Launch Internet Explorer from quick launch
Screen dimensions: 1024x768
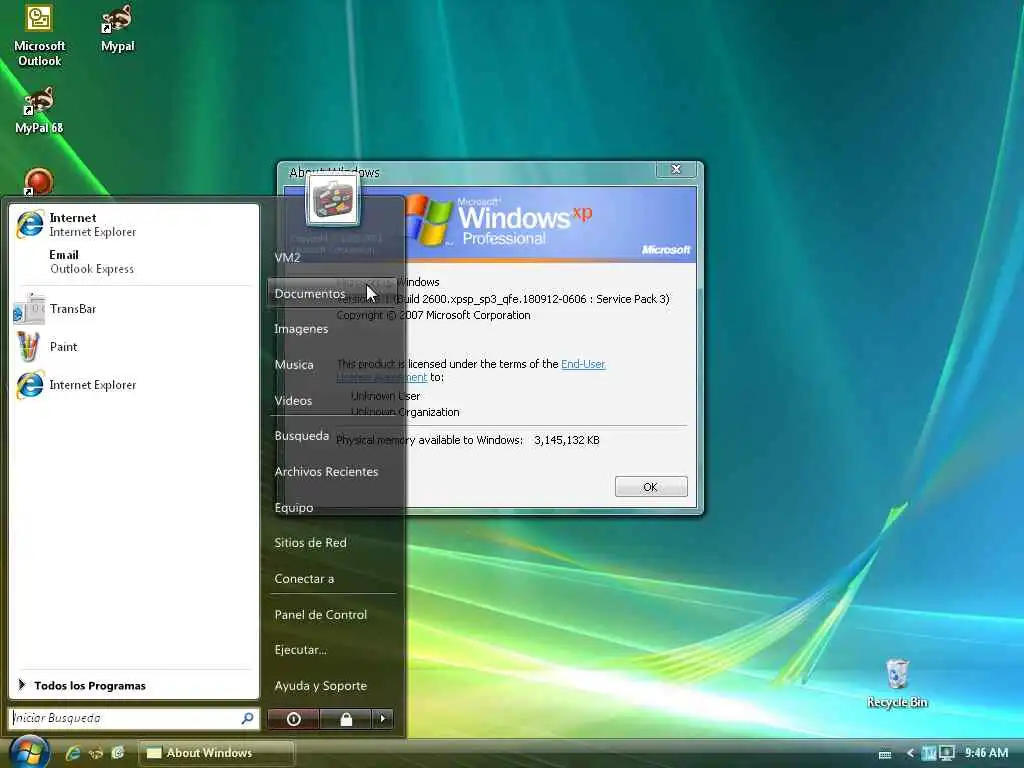72,753
